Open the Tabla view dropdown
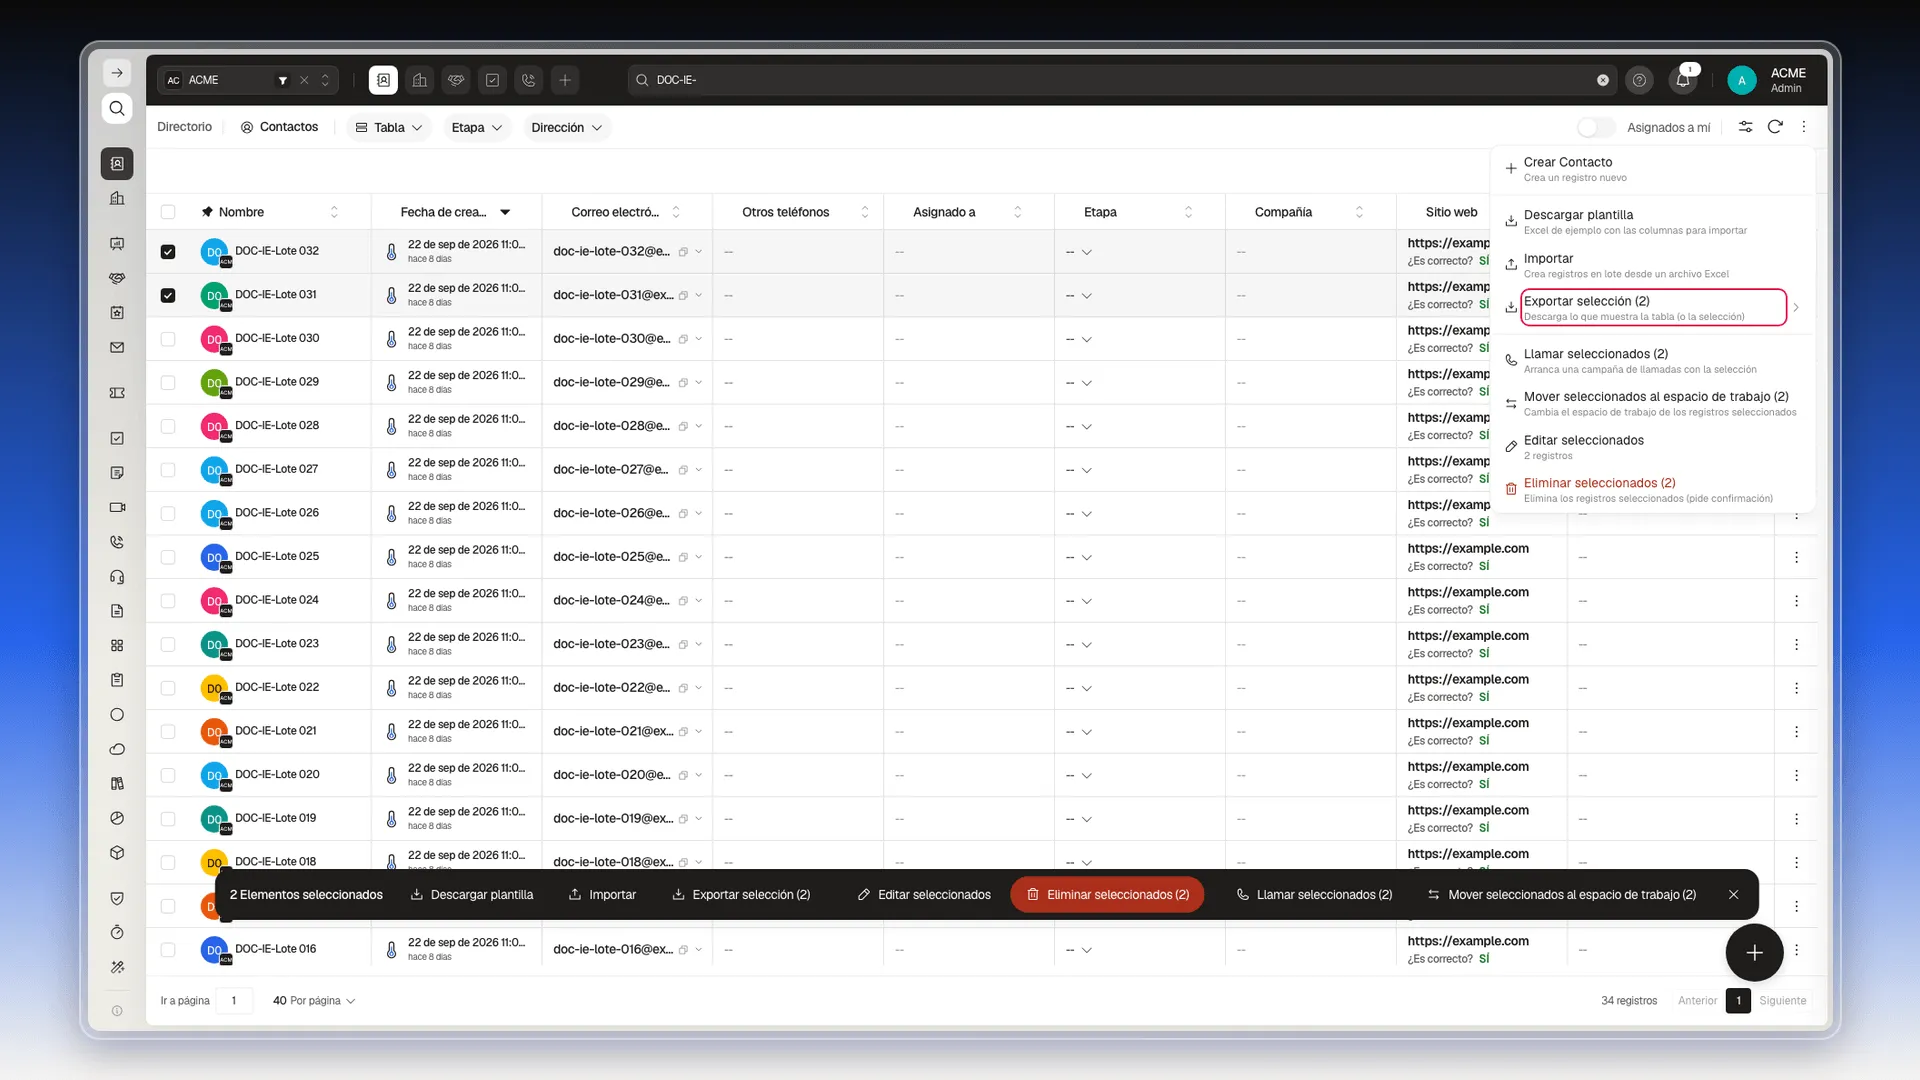 coord(389,127)
